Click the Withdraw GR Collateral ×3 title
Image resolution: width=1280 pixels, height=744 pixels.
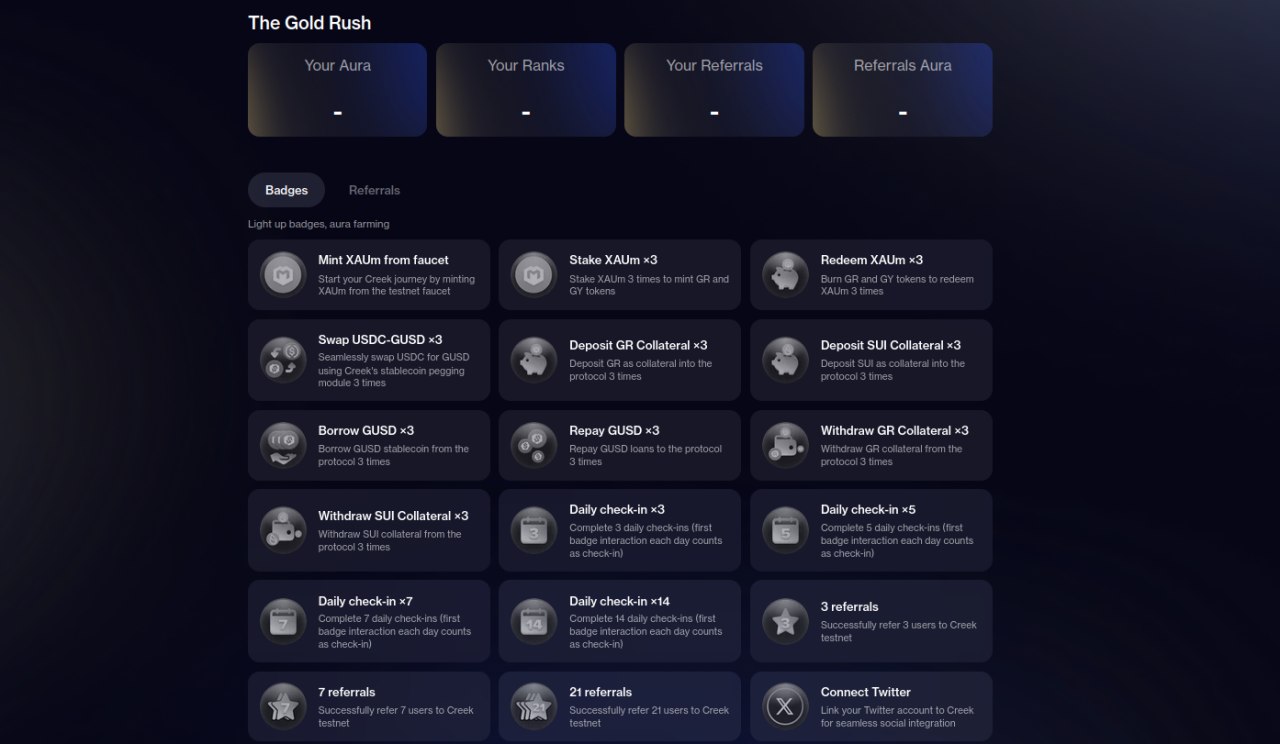click(894, 430)
